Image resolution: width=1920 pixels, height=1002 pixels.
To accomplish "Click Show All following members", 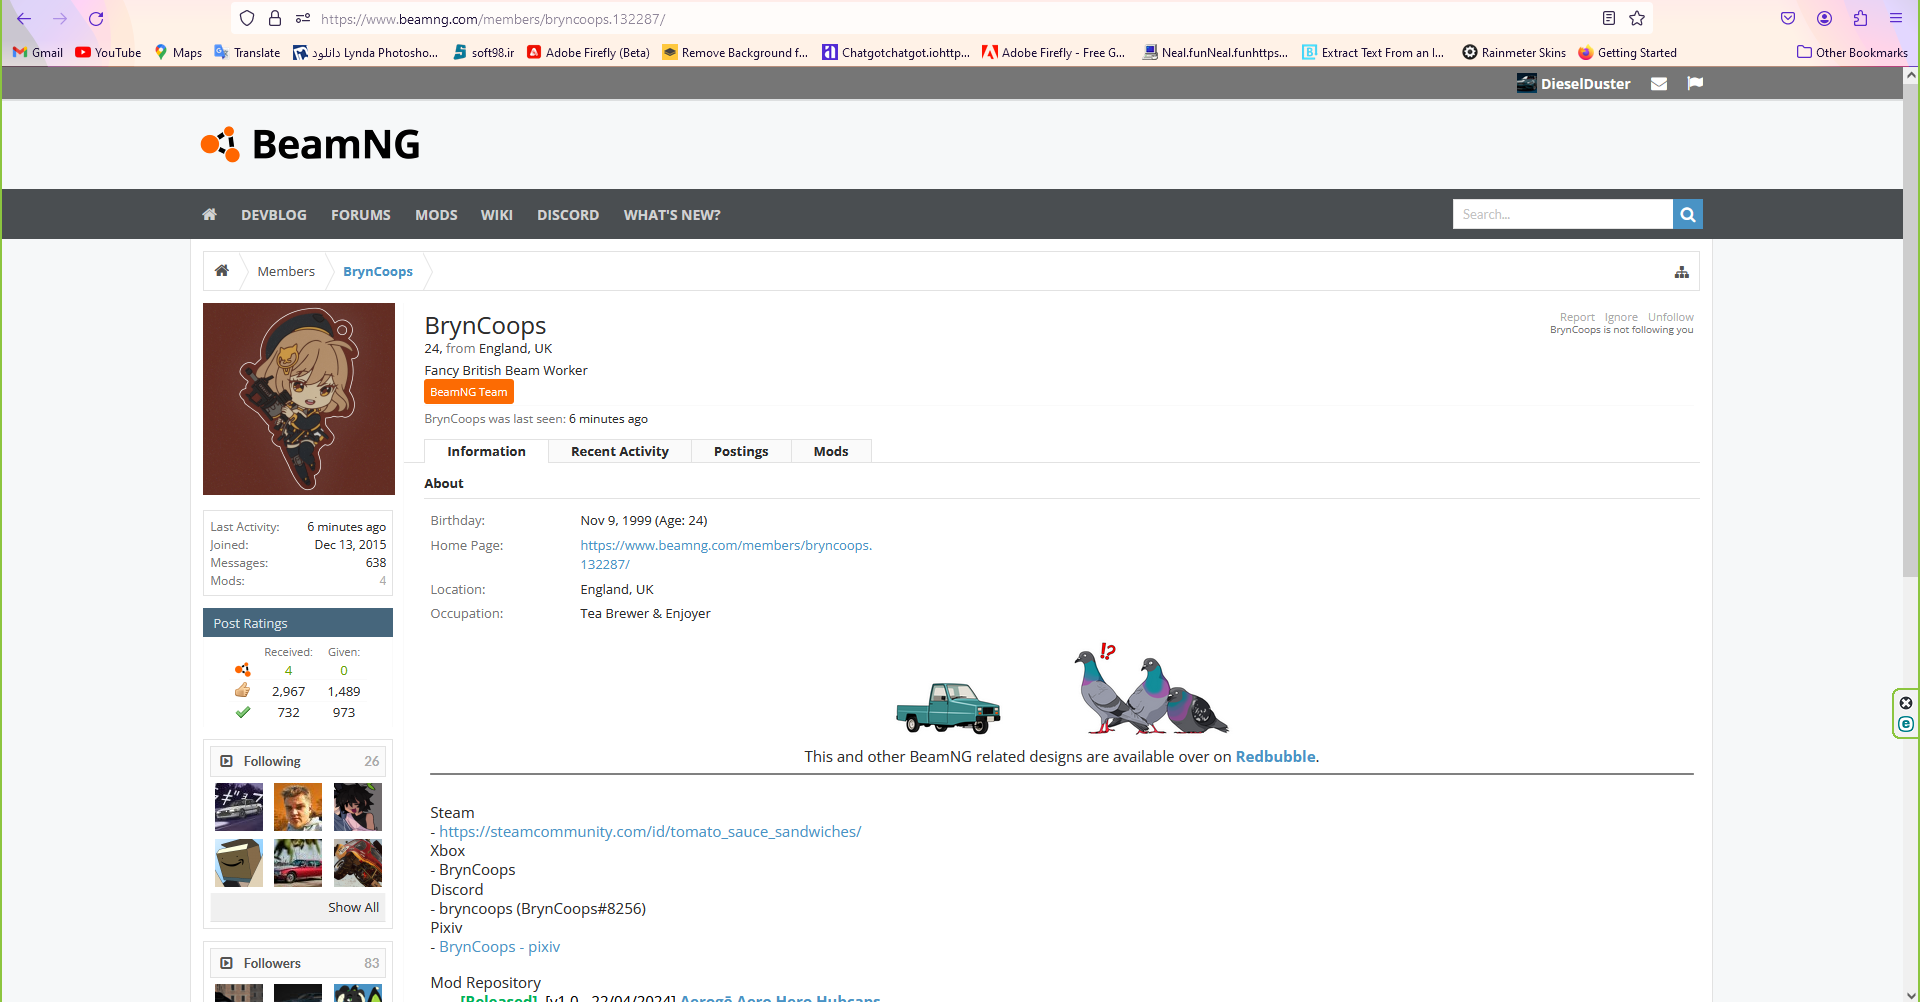I will pyautogui.click(x=353, y=907).
